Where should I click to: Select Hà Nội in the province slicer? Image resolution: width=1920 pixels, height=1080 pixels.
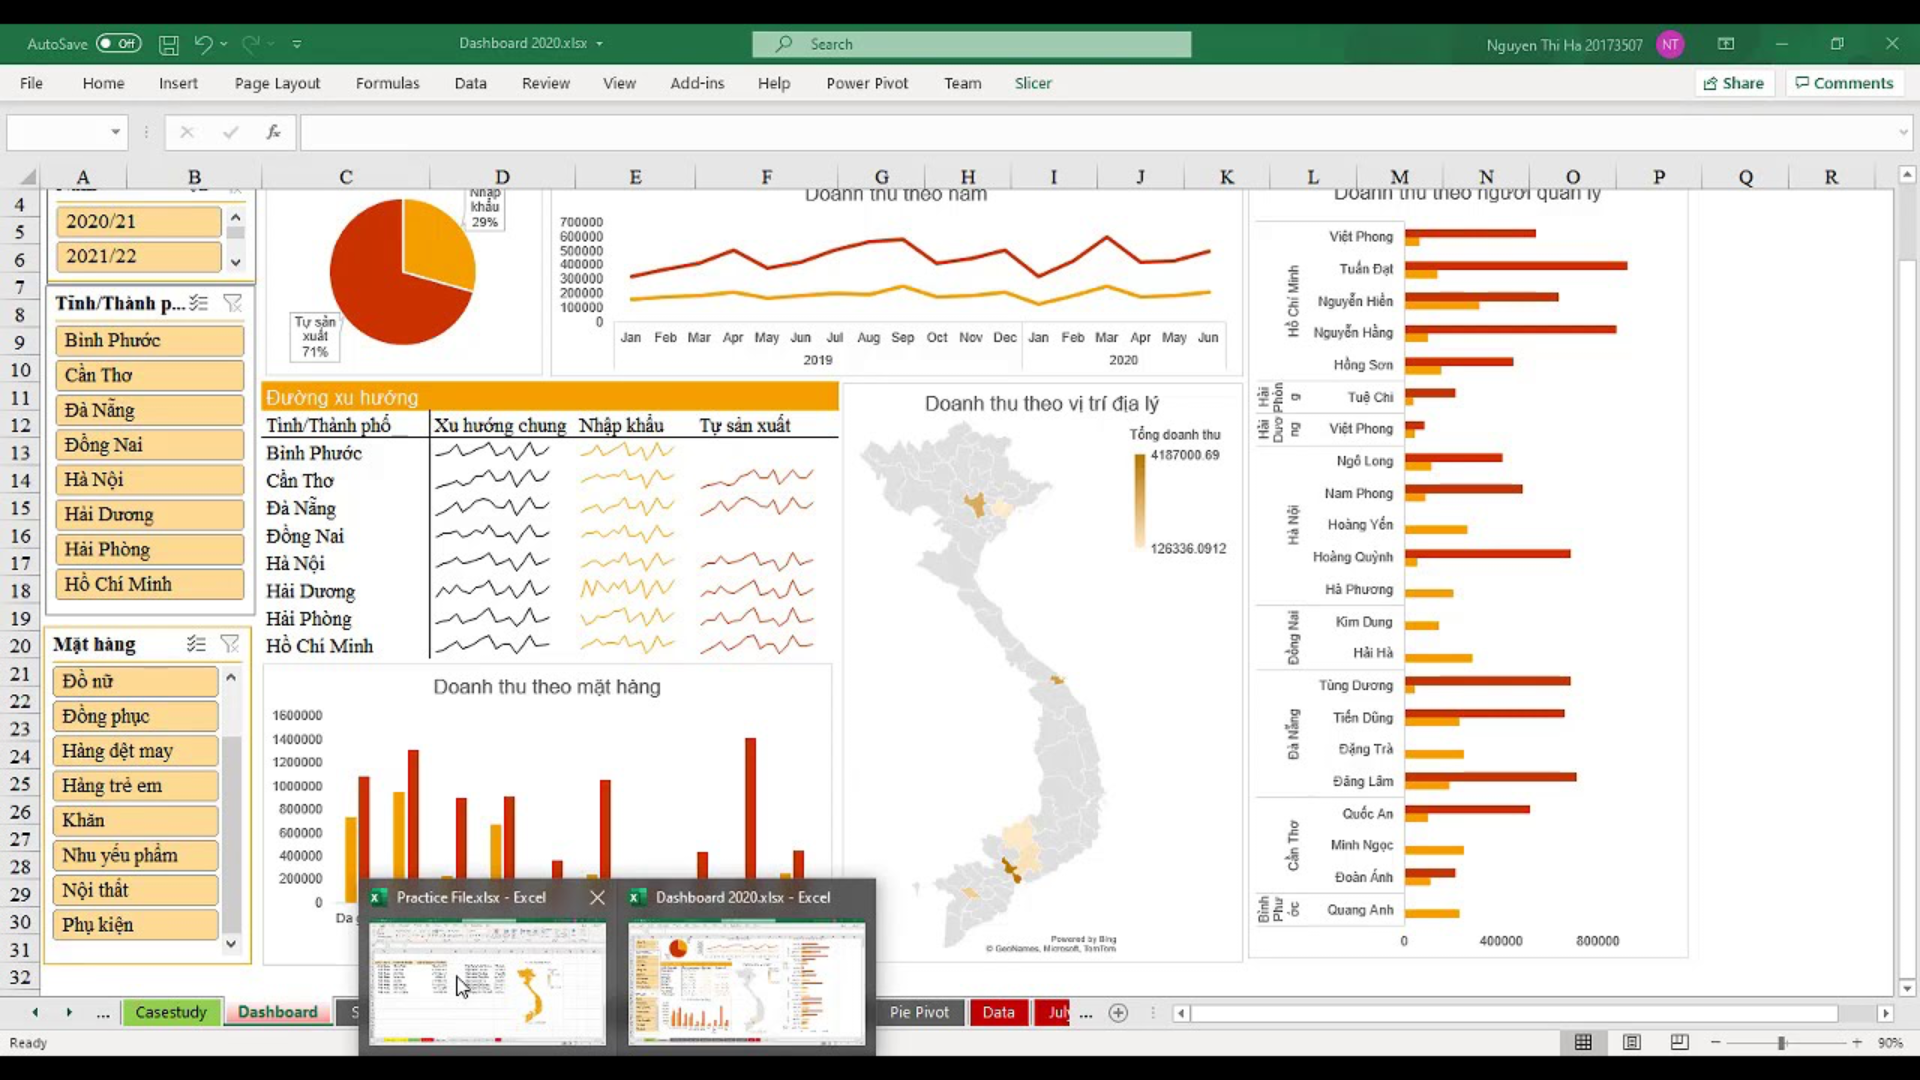(149, 479)
